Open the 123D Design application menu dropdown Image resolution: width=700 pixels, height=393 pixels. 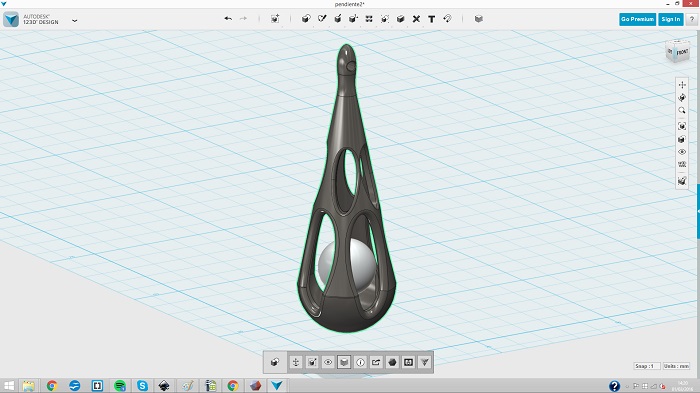click(75, 21)
